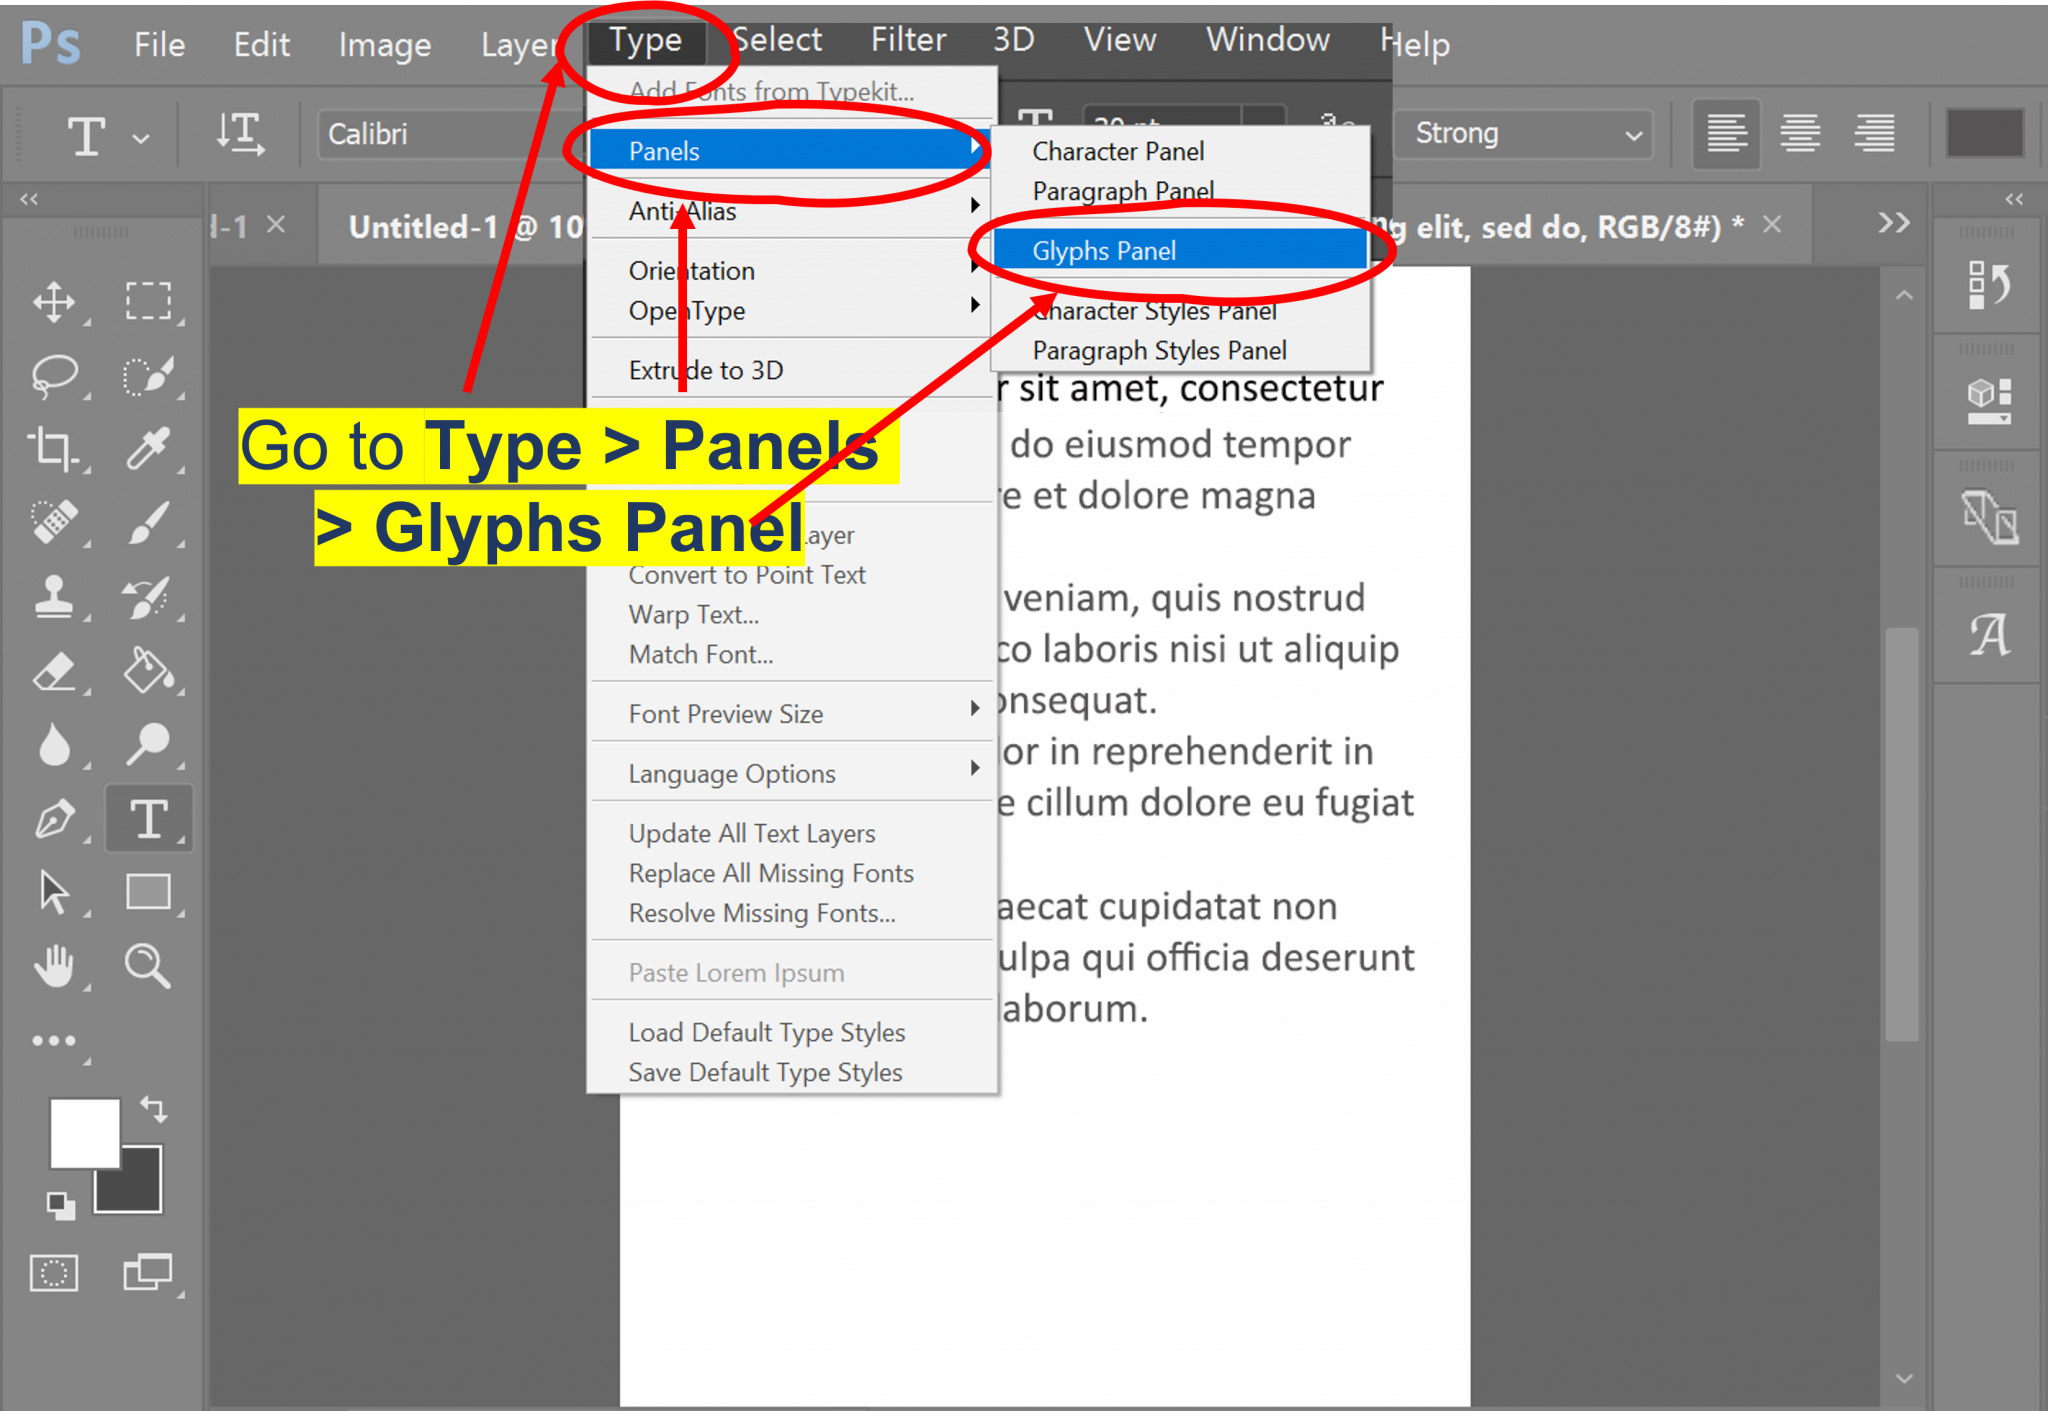2048x1411 pixels.
Task: Choose Paragraph Styles Panel
Action: coord(1180,350)
